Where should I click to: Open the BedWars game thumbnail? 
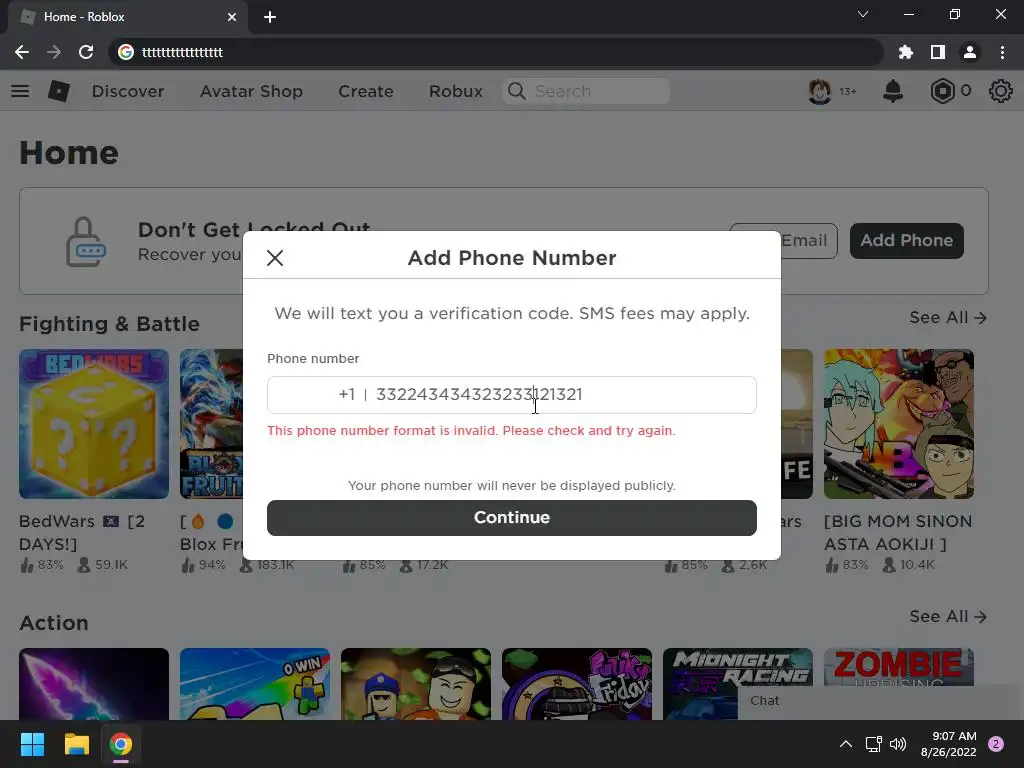tap(94, 424)
